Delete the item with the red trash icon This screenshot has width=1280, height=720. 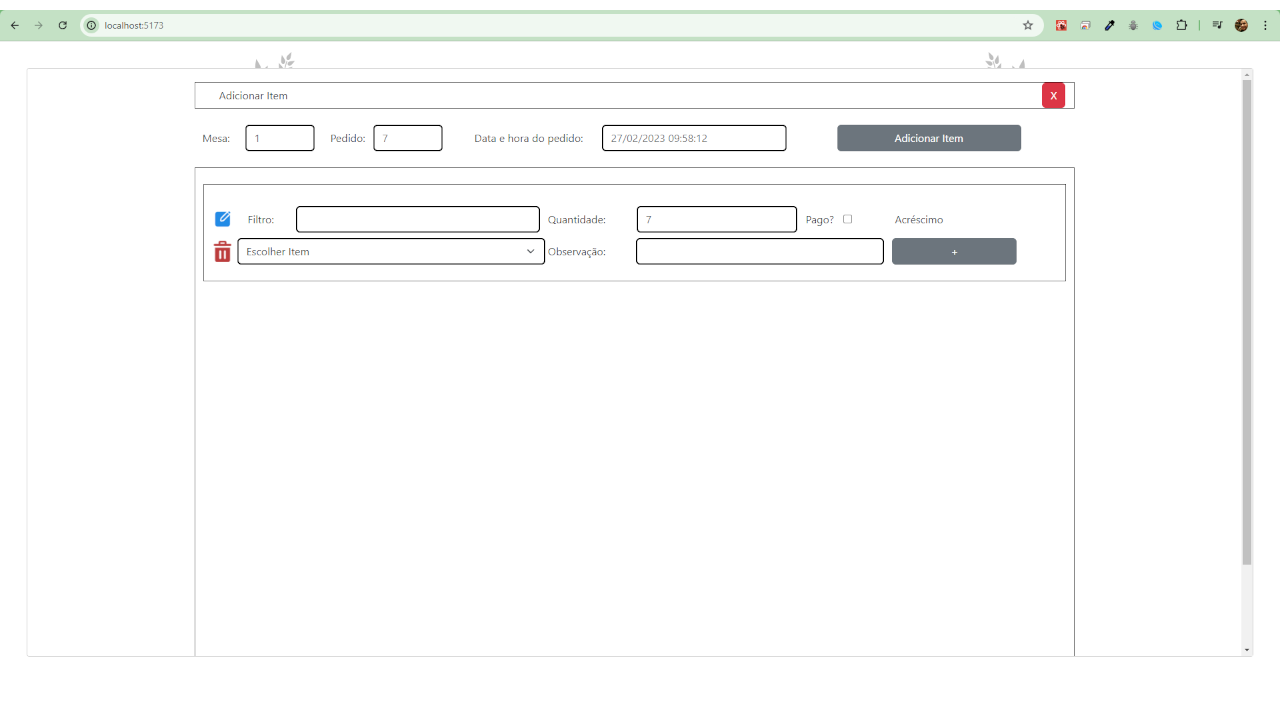coord(222,252)
